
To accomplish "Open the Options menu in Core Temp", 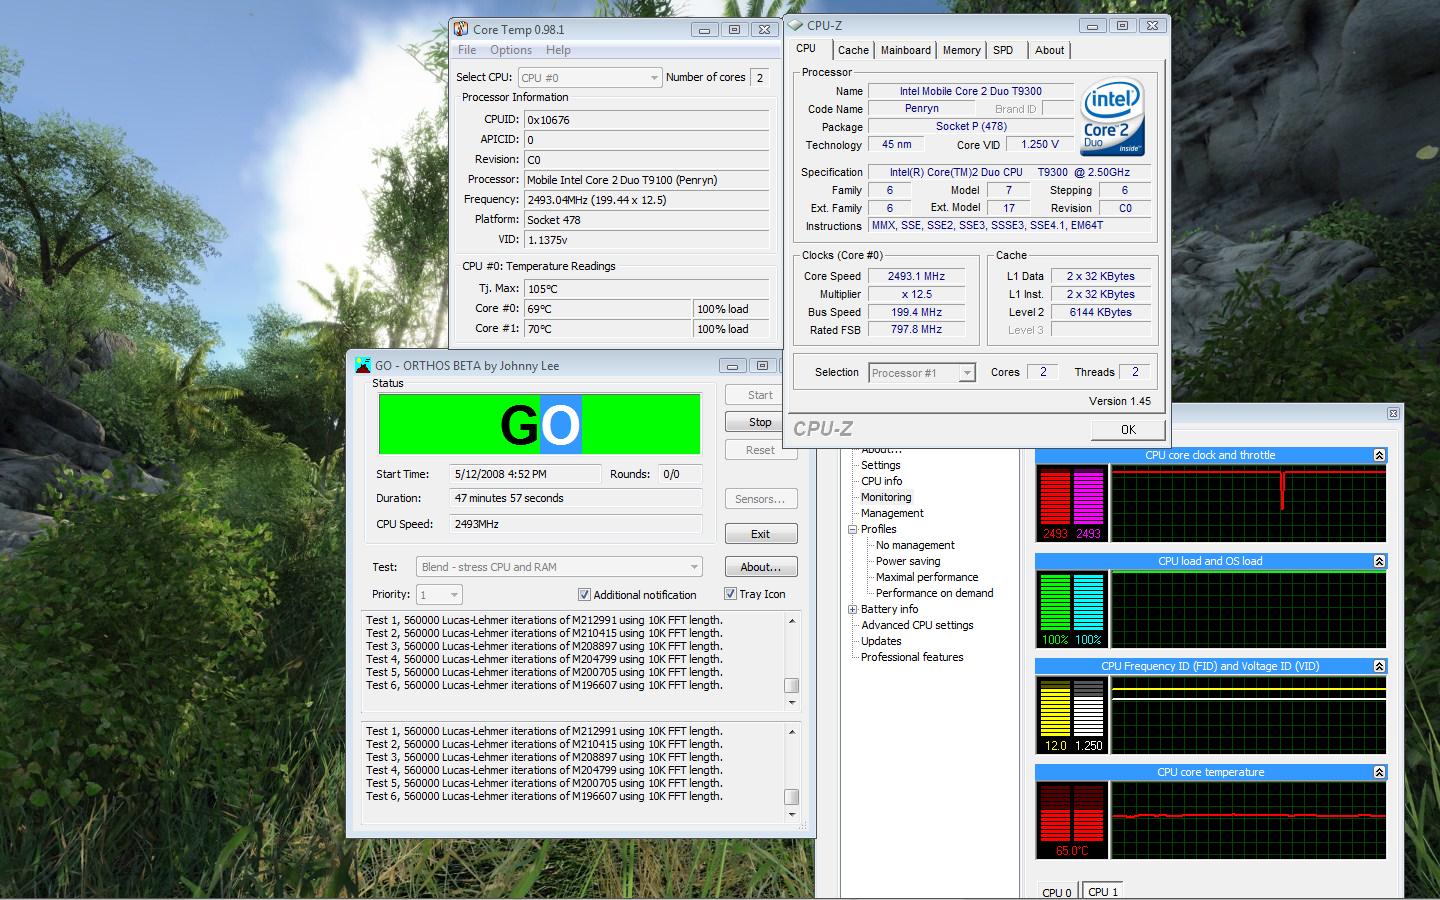I will [510, 50].
